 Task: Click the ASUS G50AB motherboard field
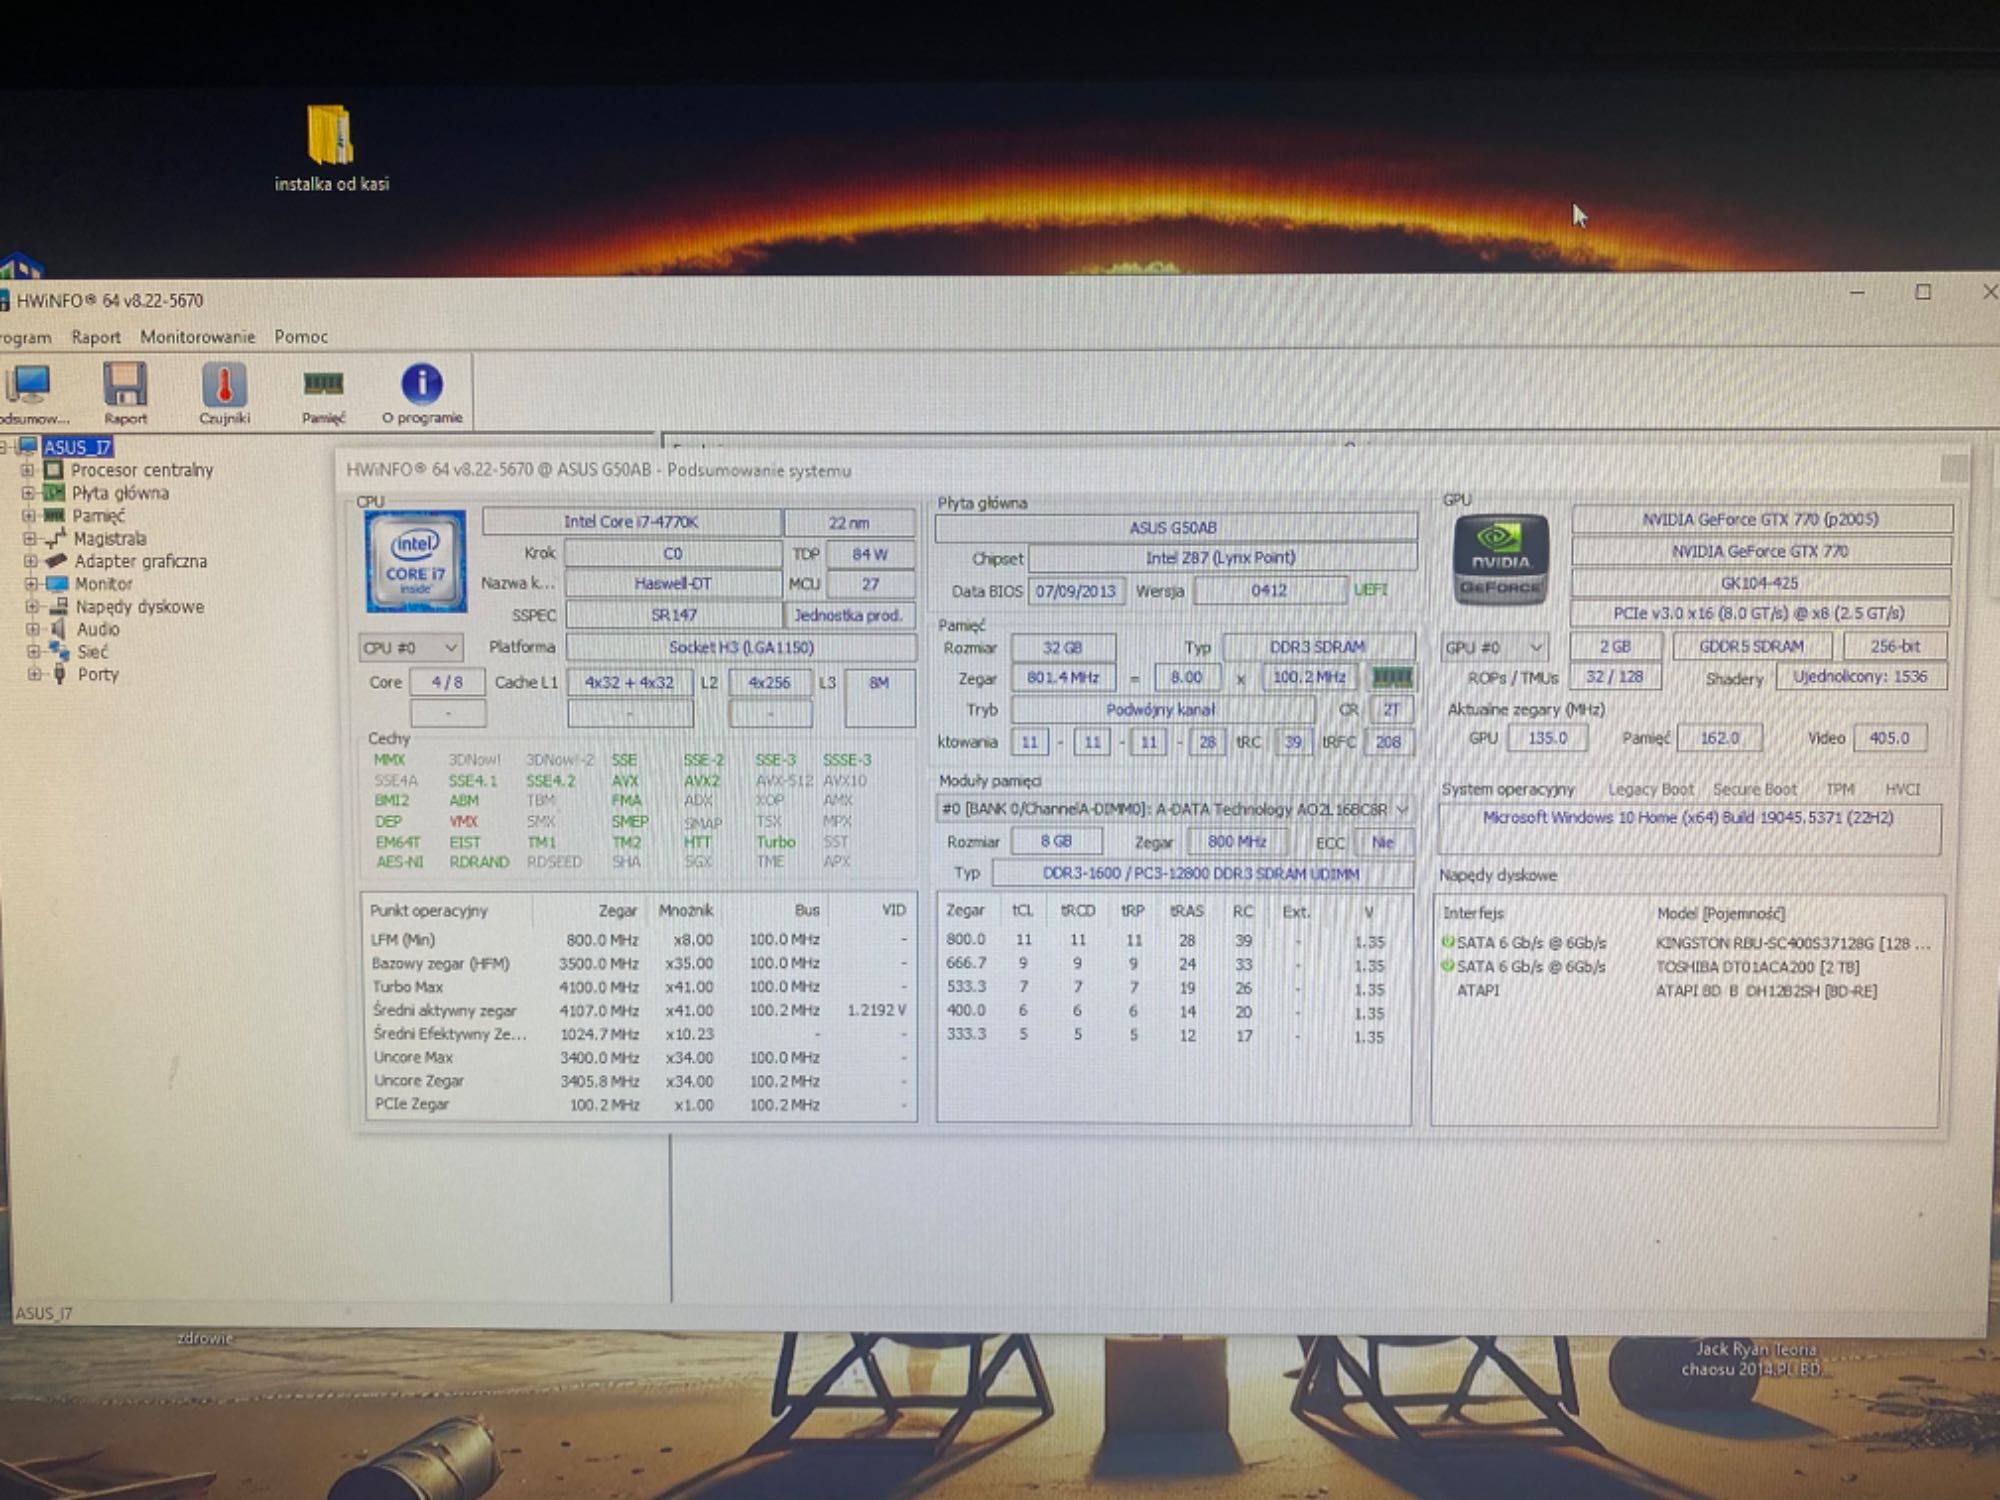point(1175,527)
